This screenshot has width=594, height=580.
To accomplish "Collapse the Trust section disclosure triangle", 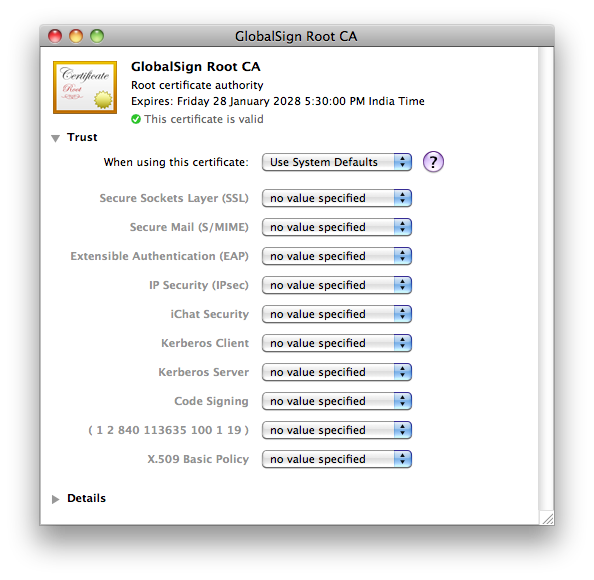I will (56, 138).
